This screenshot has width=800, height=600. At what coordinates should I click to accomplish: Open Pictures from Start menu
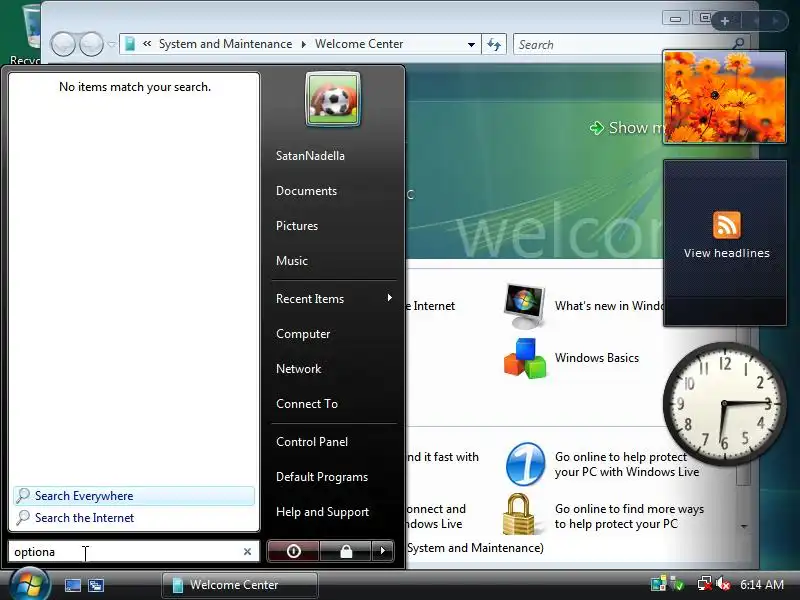(x=297, y=226)
